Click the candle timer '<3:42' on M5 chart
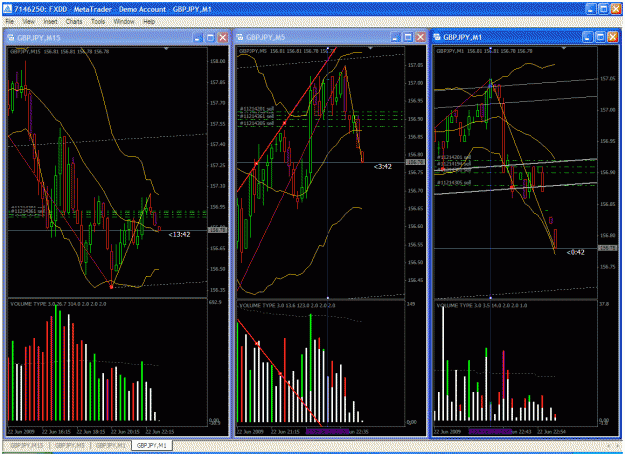The image size is (625, 454). point(383,167)
